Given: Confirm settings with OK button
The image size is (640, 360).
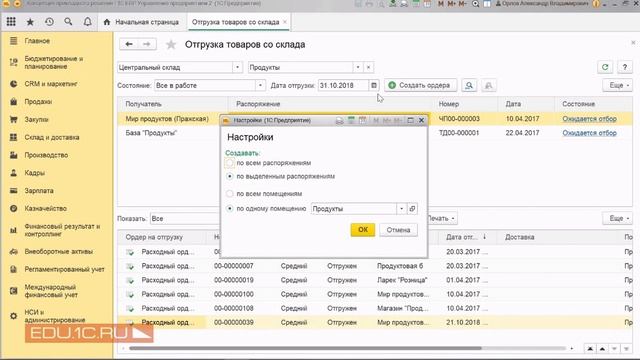Looking at the screenshot, I should tap(363, 229).
